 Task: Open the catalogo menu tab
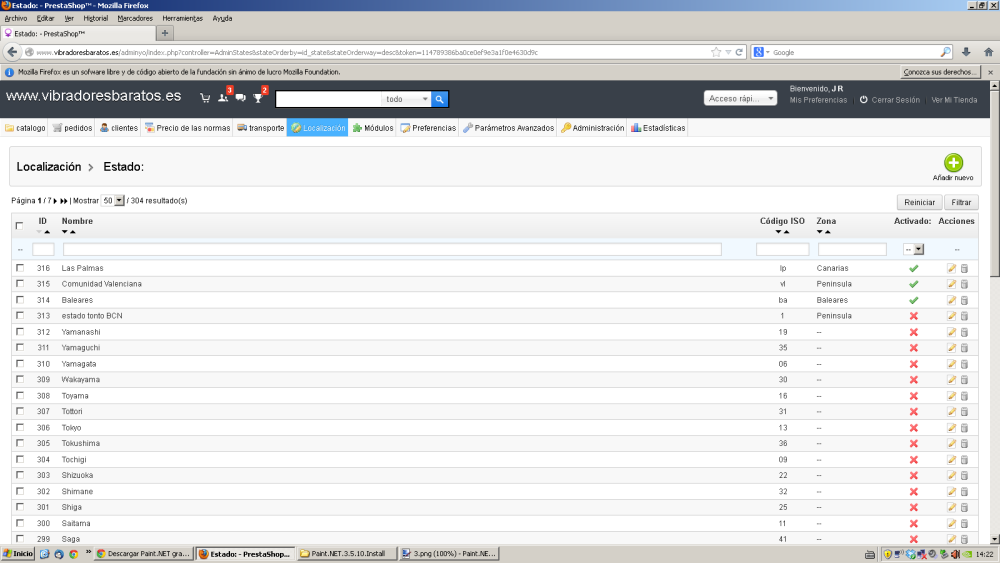[26, 128]
